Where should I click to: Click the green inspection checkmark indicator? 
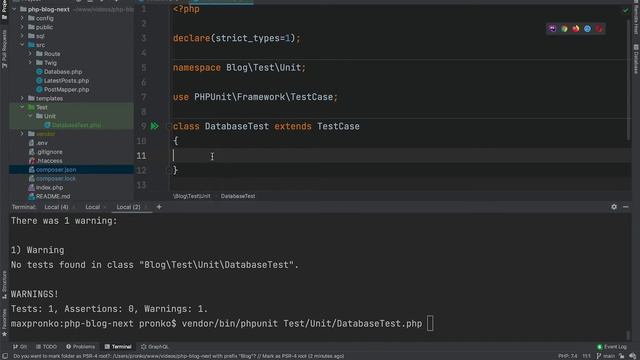[626, 10]
